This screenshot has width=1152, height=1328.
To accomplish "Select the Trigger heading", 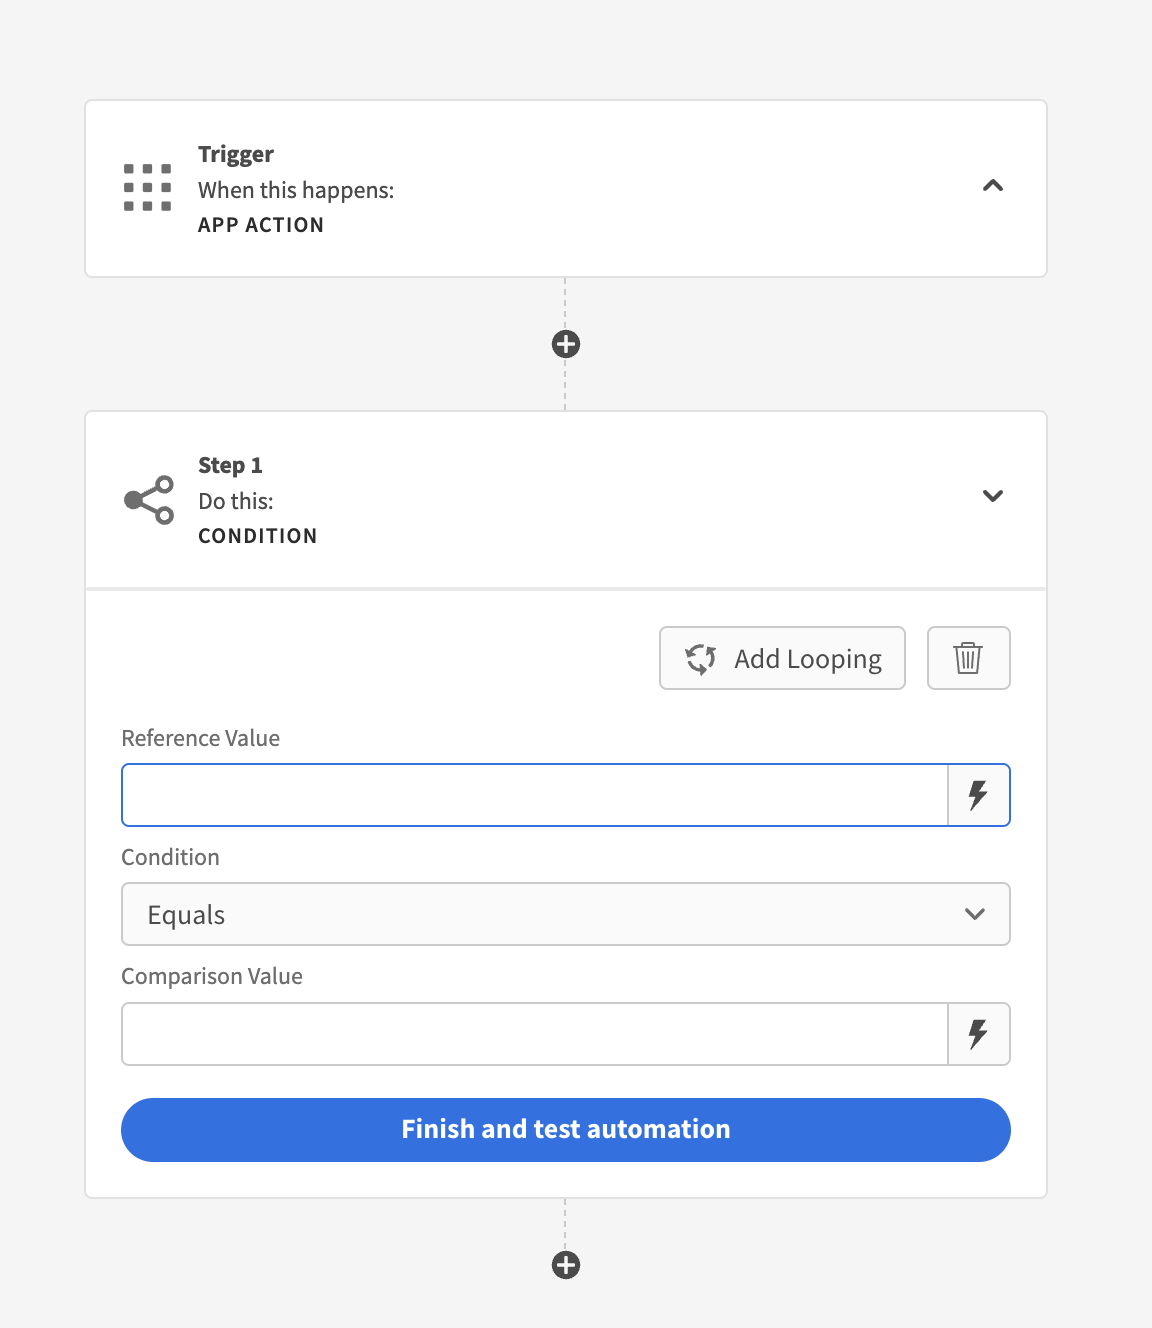I will (x=235, y=154).
